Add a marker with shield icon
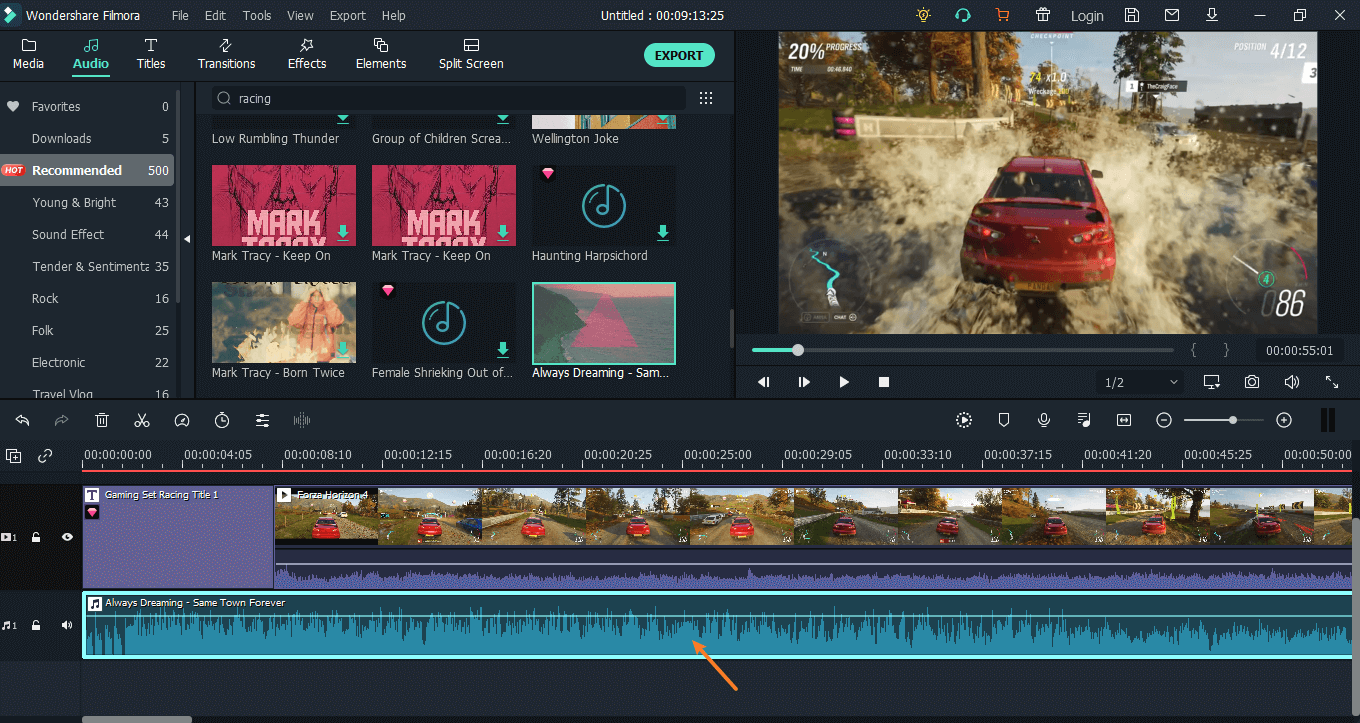Viewport: 1360px width, 723px height. coord(1004,421)
